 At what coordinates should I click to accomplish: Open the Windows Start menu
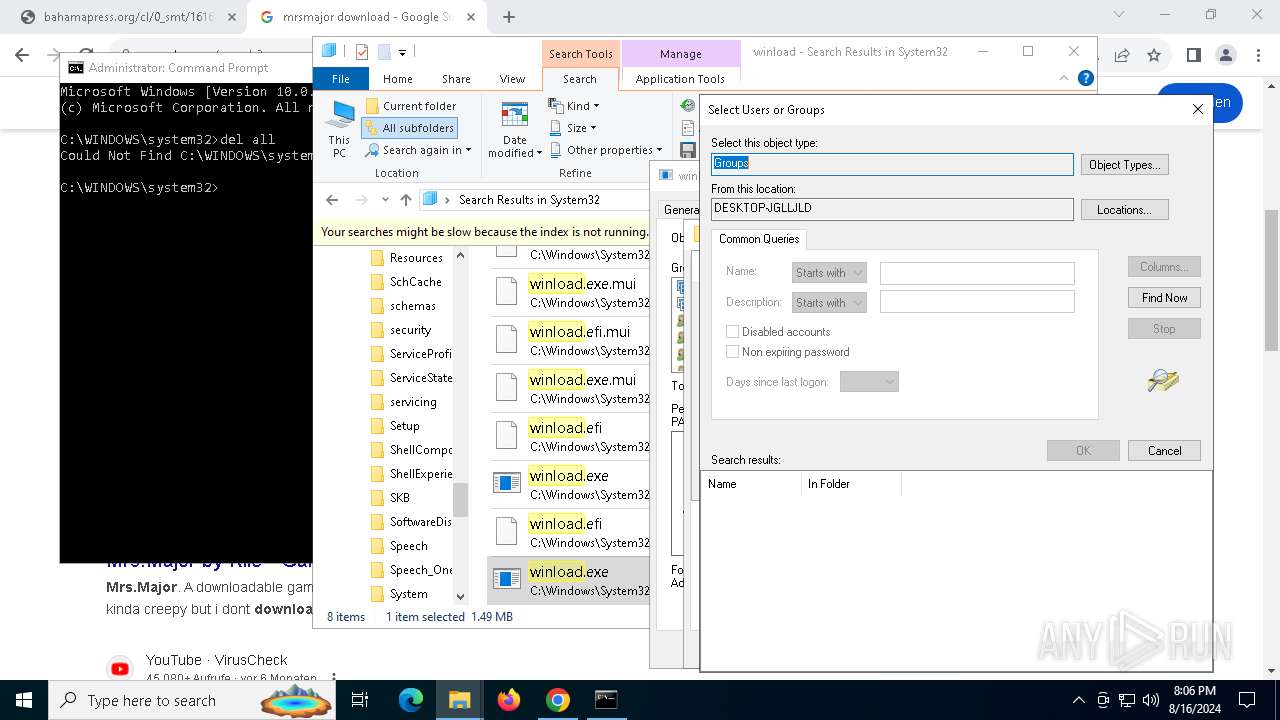point(24,700)
